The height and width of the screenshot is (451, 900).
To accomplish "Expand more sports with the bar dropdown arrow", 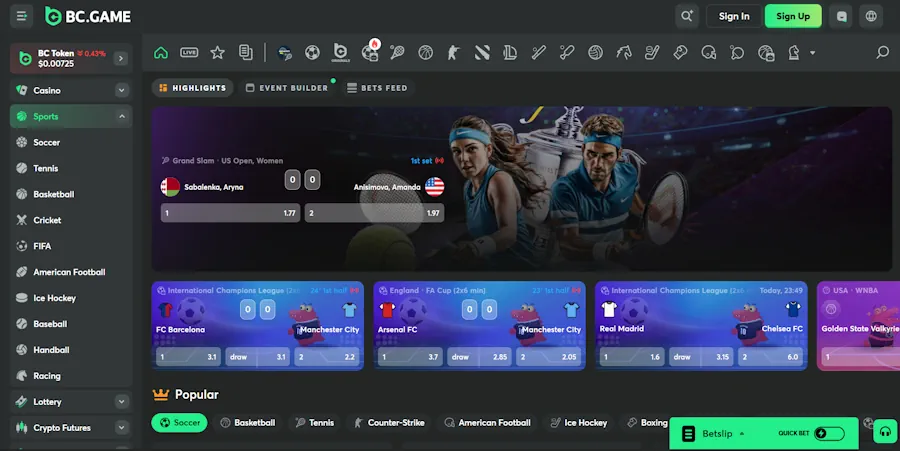I will pyautogui.click(x=812, y=53).
